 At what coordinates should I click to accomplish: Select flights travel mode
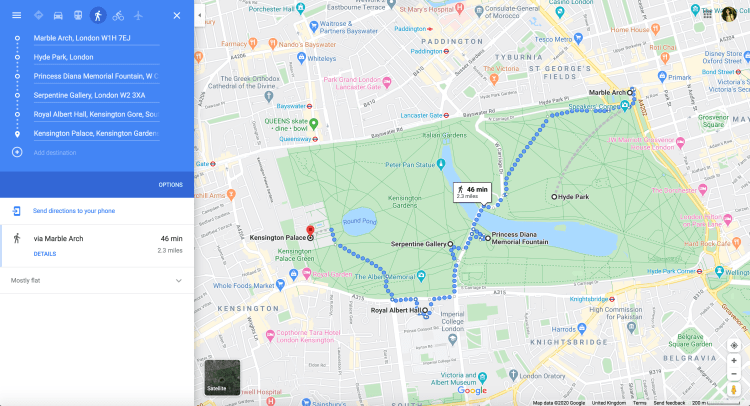(138, 16)
